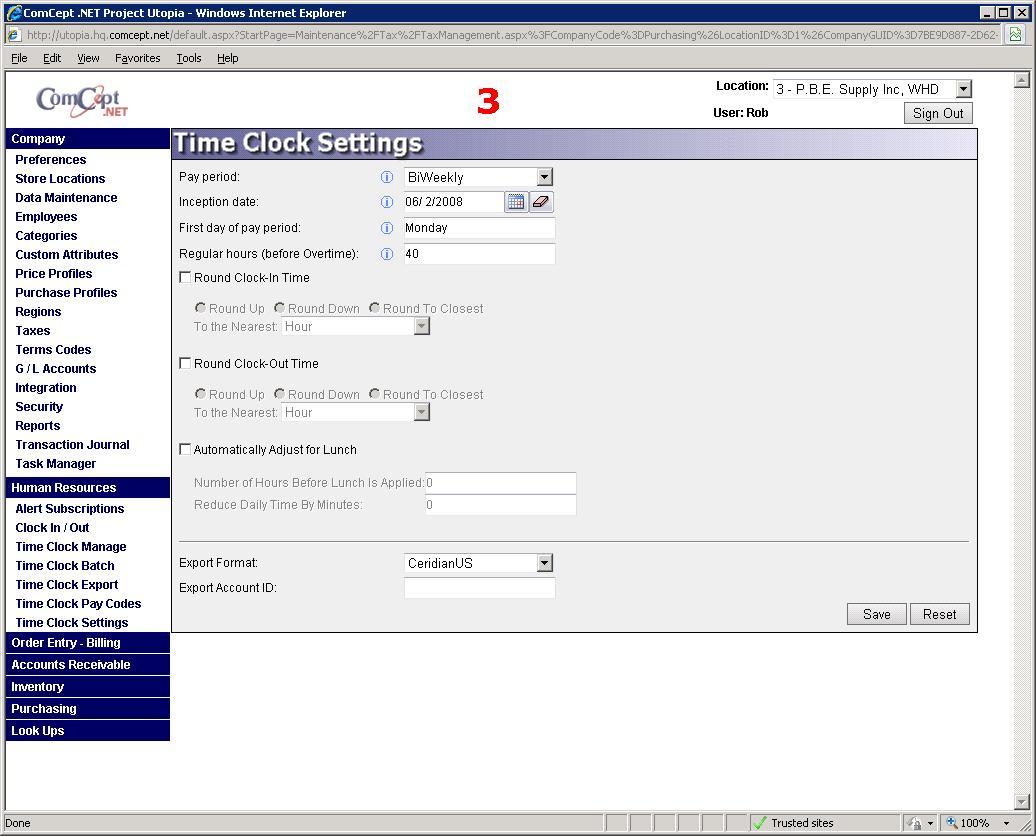Click the First day of pay period field
This screenshot has height=836, width=1036.
pyautogui.click(x=479, y=228)
